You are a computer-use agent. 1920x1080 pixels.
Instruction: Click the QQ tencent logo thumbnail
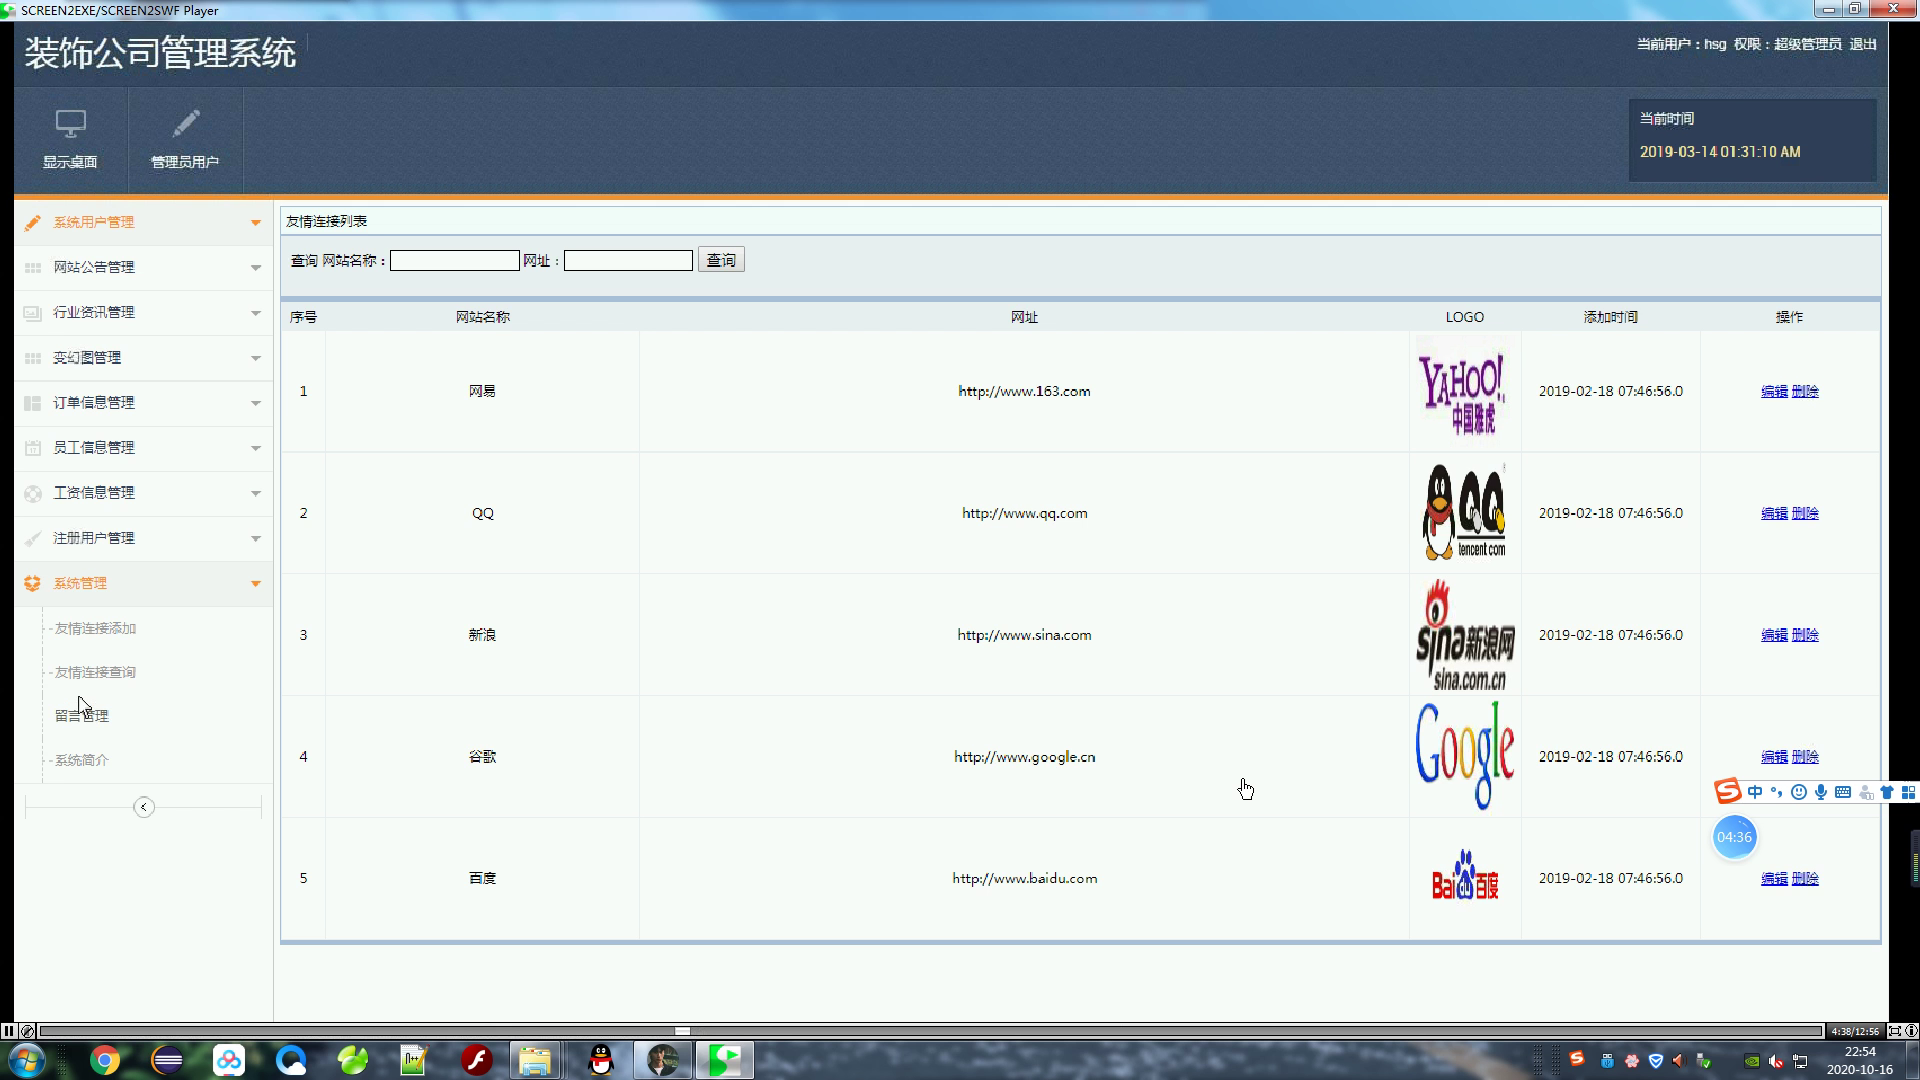click(x=1465, y=512)
